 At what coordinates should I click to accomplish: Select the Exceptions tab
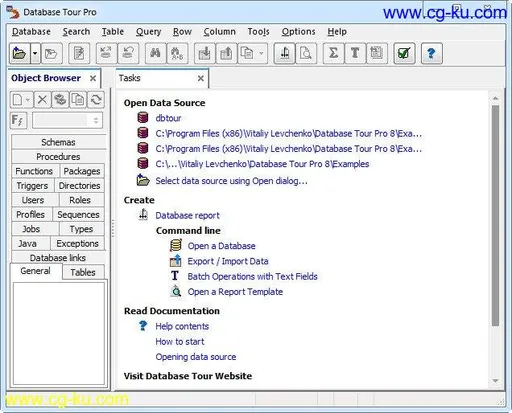(x=77, y=244)
